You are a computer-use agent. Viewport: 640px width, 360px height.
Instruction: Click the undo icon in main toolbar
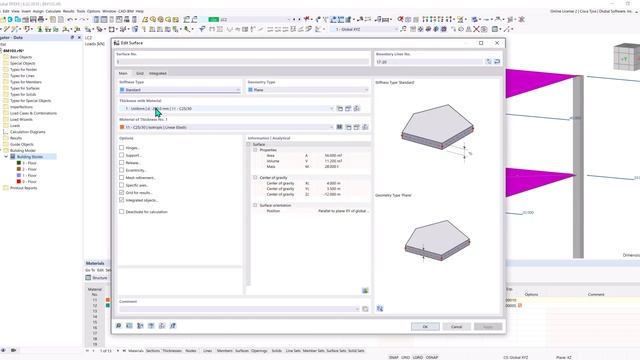pos(71,19)
